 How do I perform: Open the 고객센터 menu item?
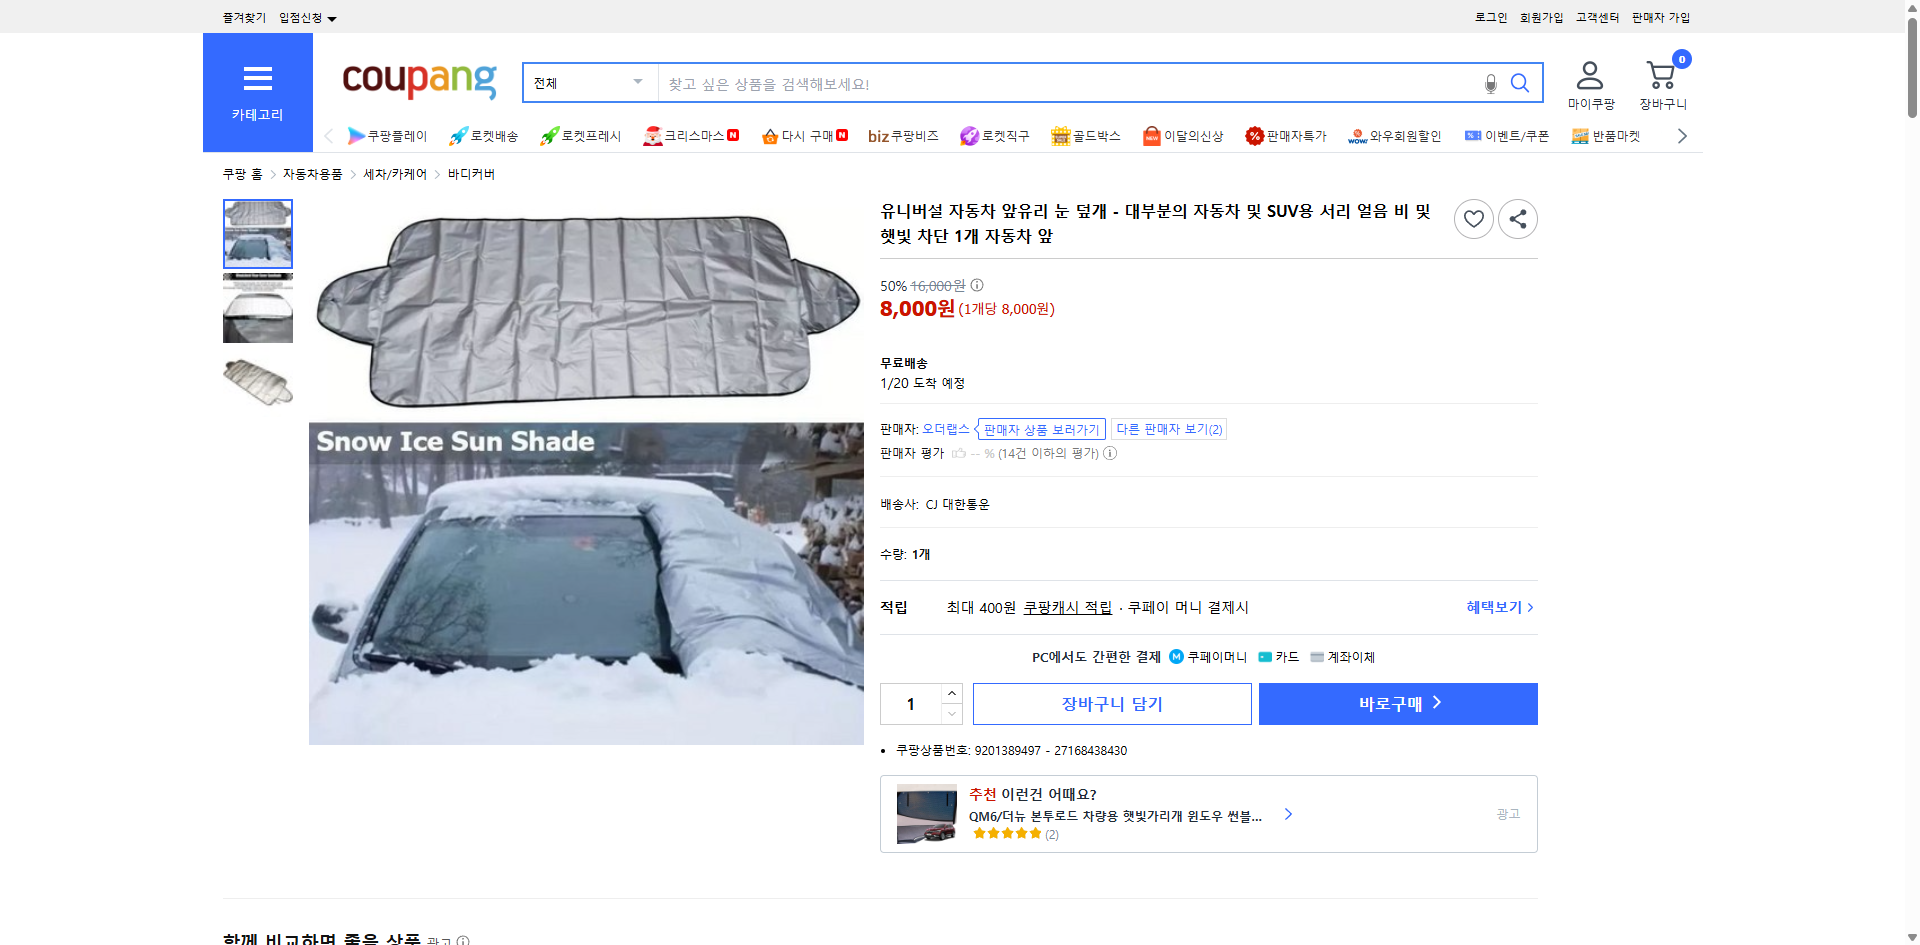pyautogui.click(x=1596, y=16)
